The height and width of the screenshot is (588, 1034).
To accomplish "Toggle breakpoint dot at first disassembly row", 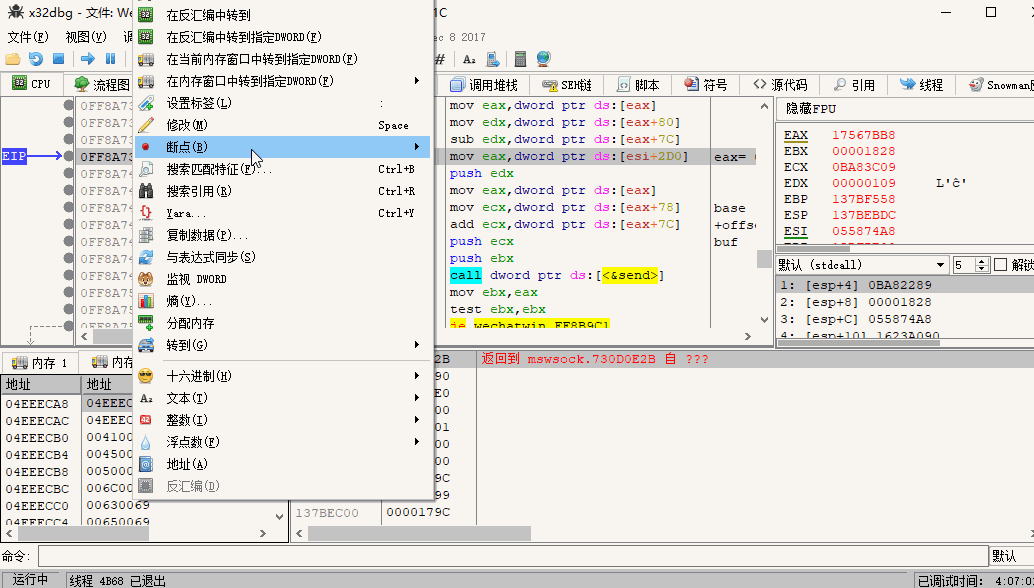I will coord(68,105).
